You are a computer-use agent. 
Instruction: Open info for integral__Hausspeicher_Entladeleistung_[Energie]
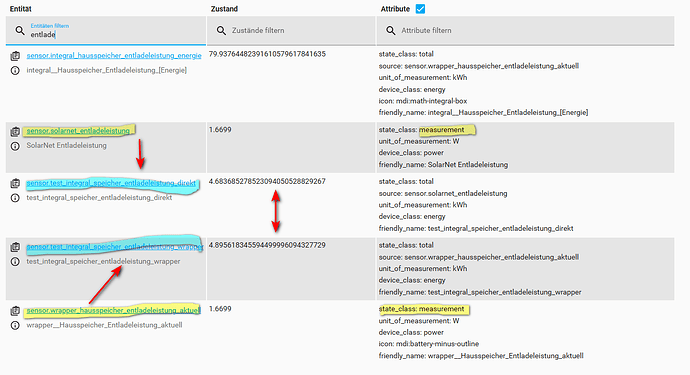click(15, 70)
